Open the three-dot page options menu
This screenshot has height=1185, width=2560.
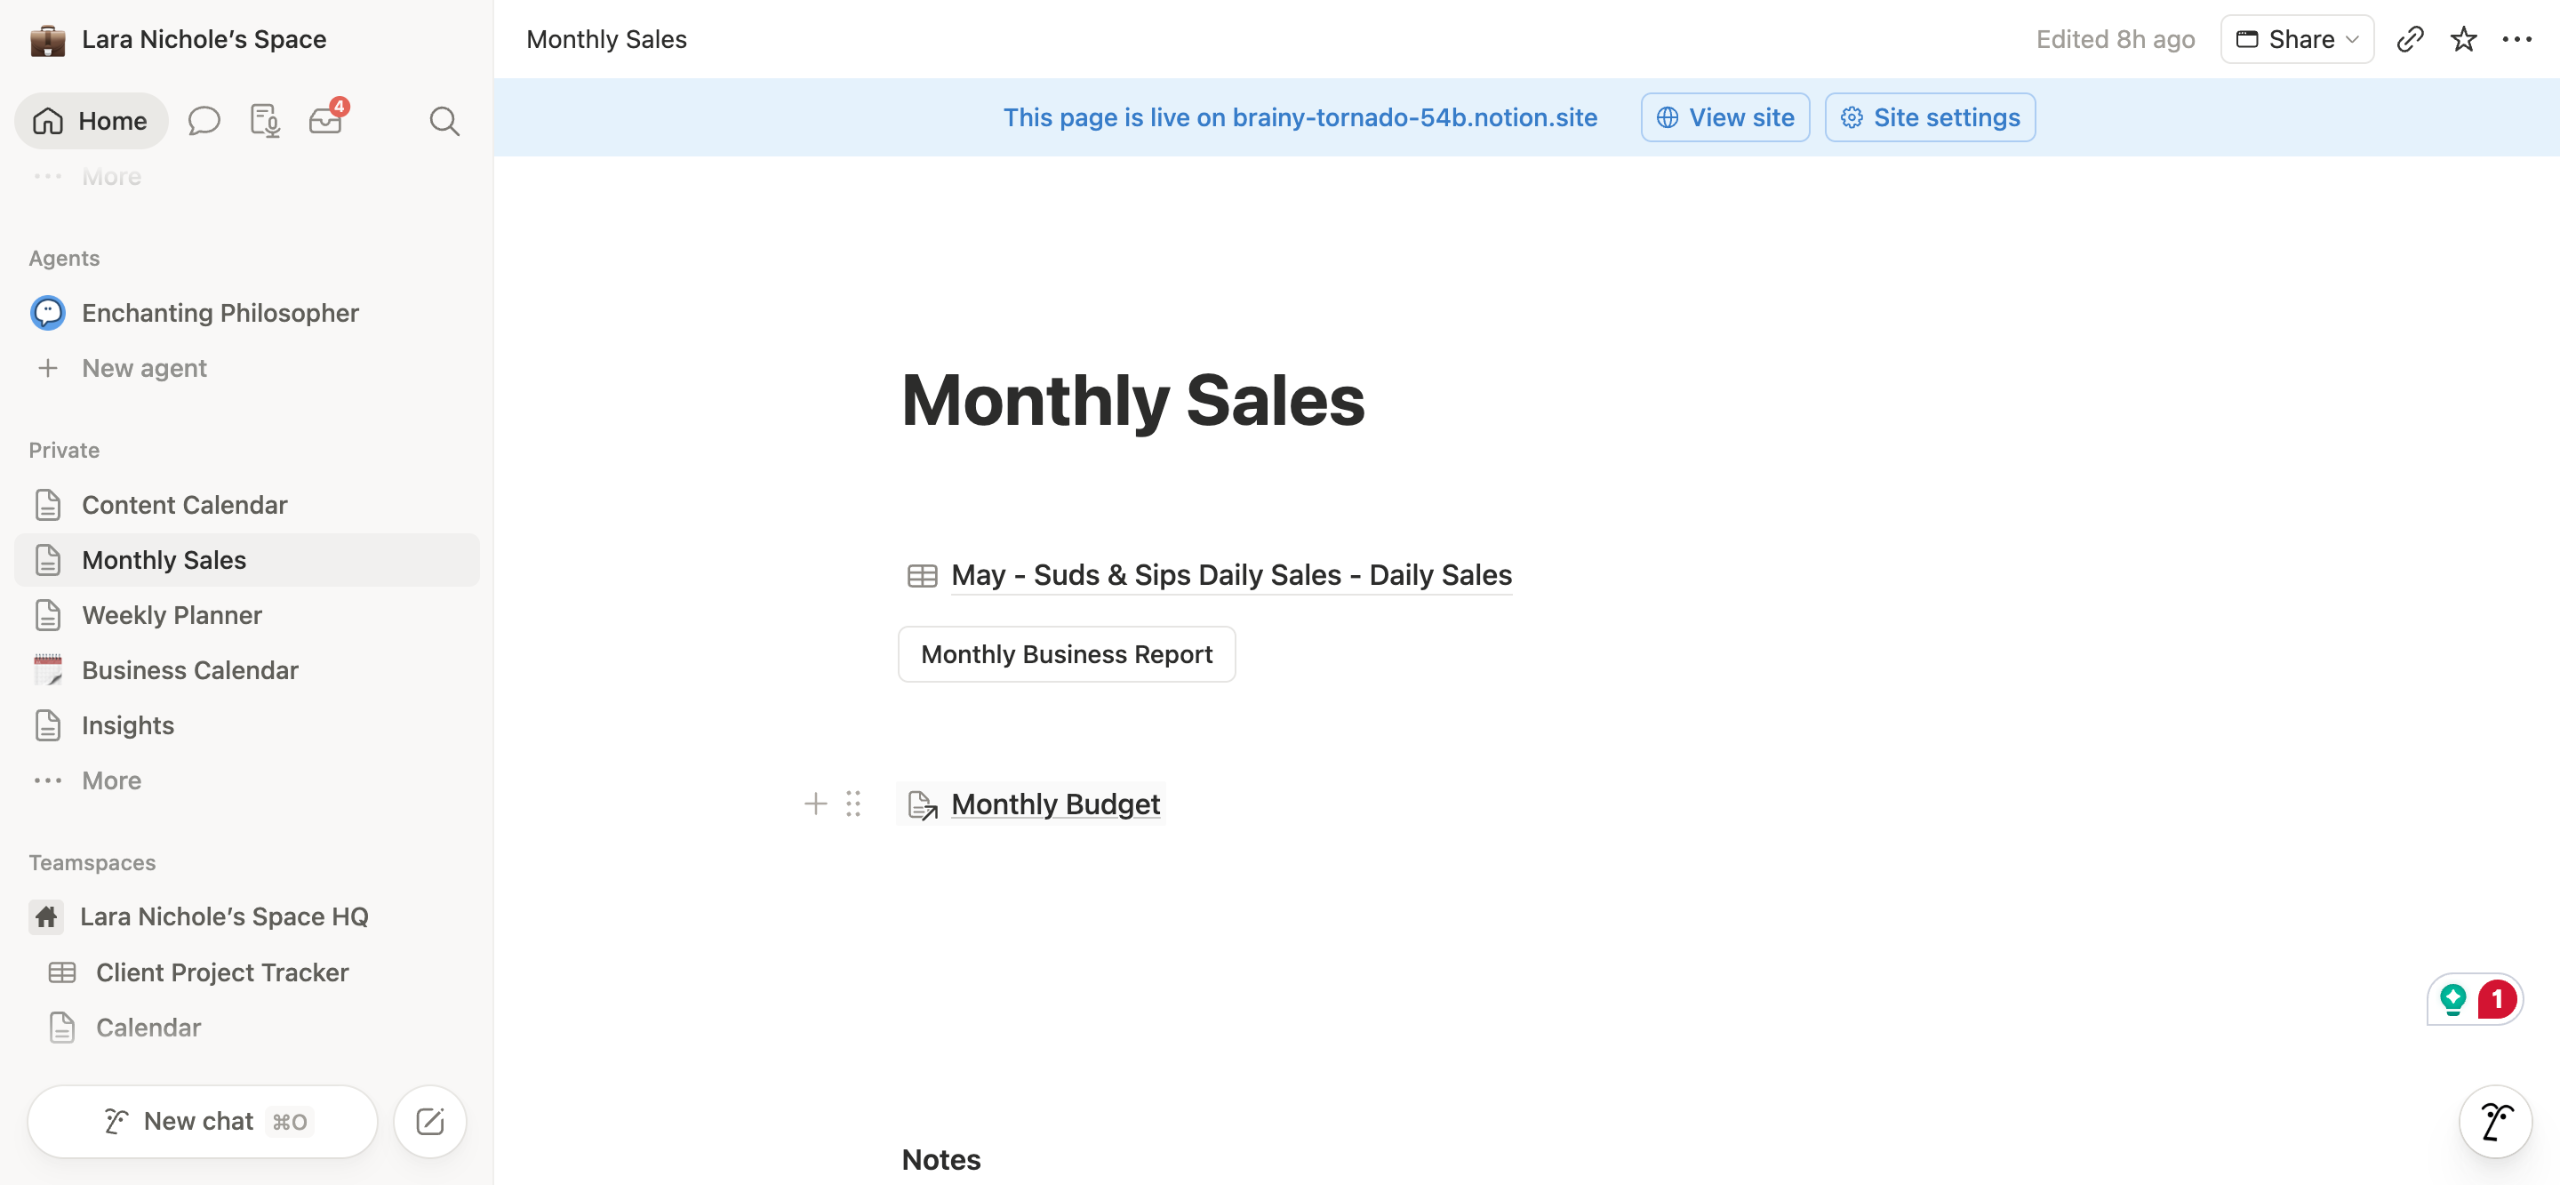pos(2517,39)
